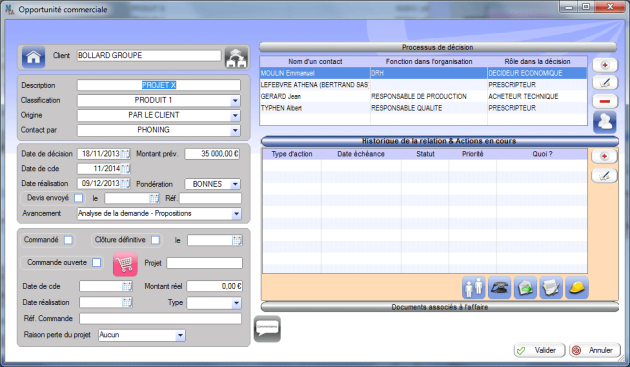Image resolution: width=630 pixels, height=367 pixels.
Task: Click the Montant réel field
Action: coord(215,286)
